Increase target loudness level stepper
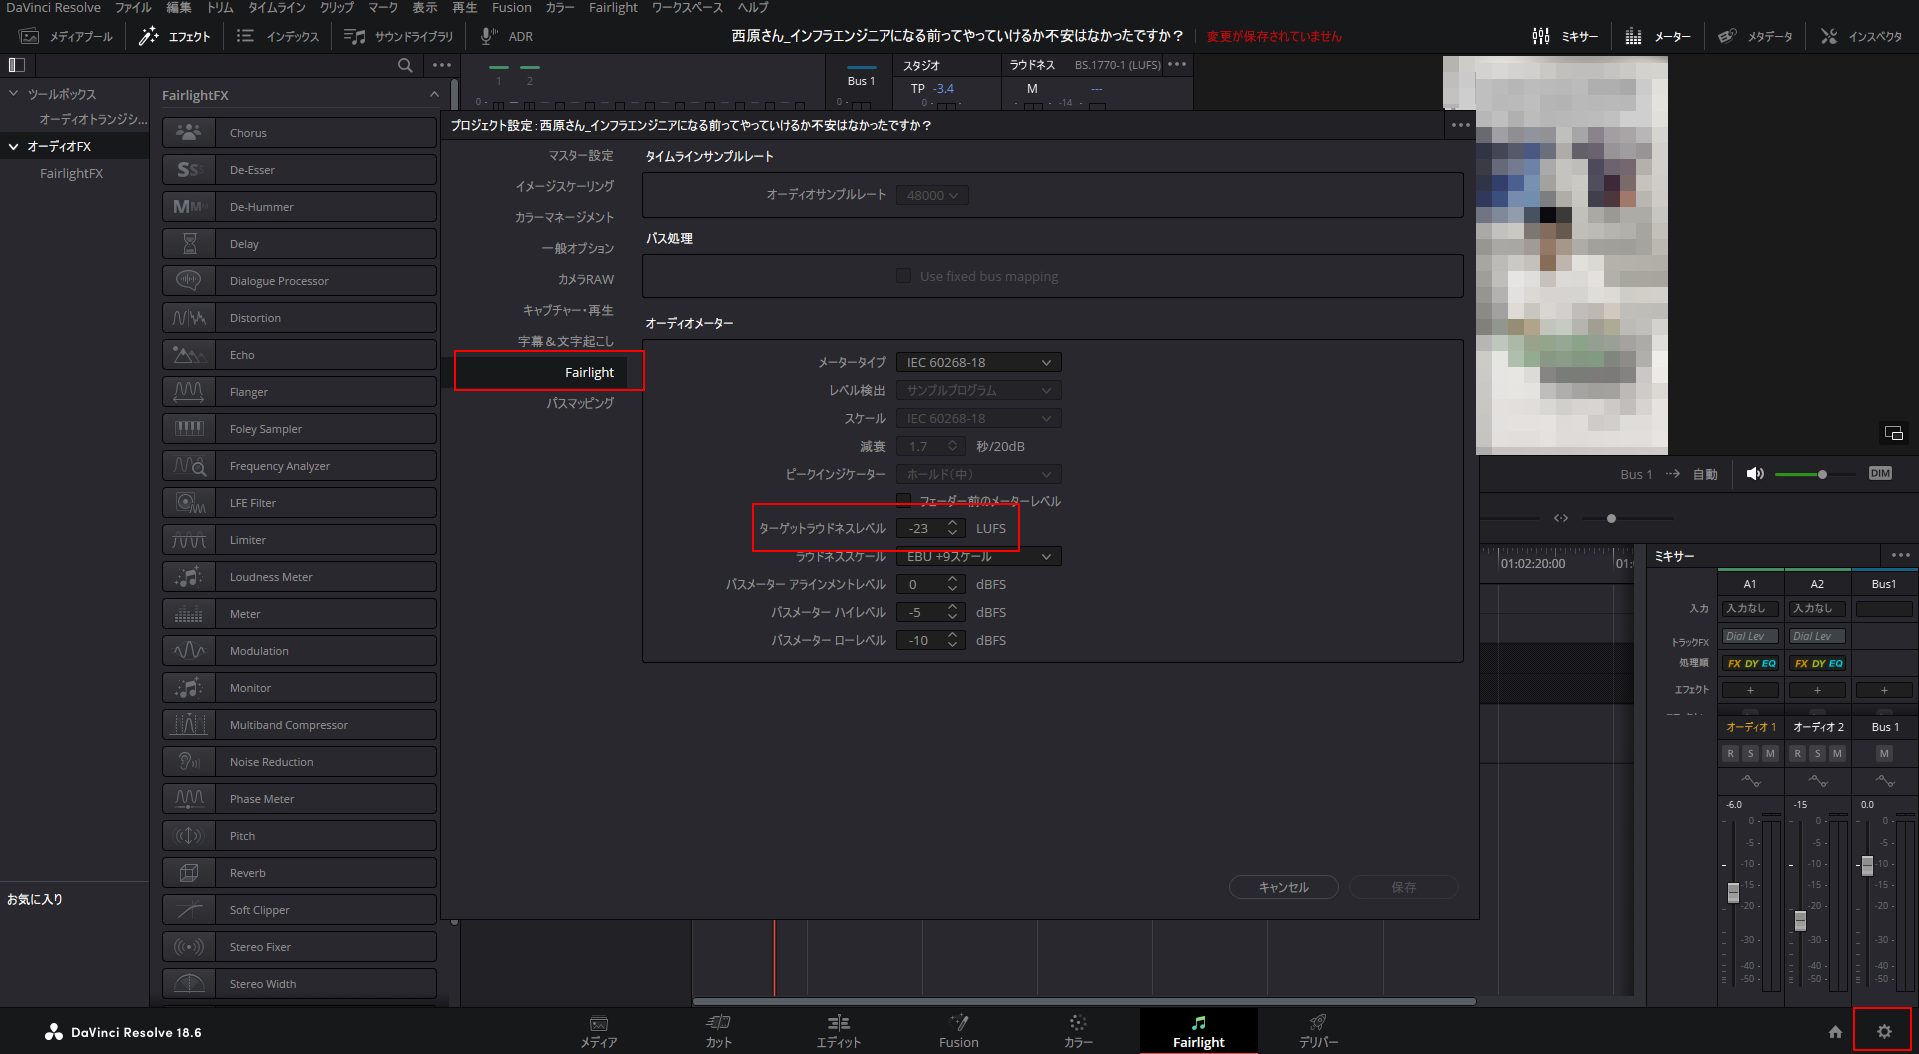The width and height of the screenshot is (1919, 1054). click(953, 523)
